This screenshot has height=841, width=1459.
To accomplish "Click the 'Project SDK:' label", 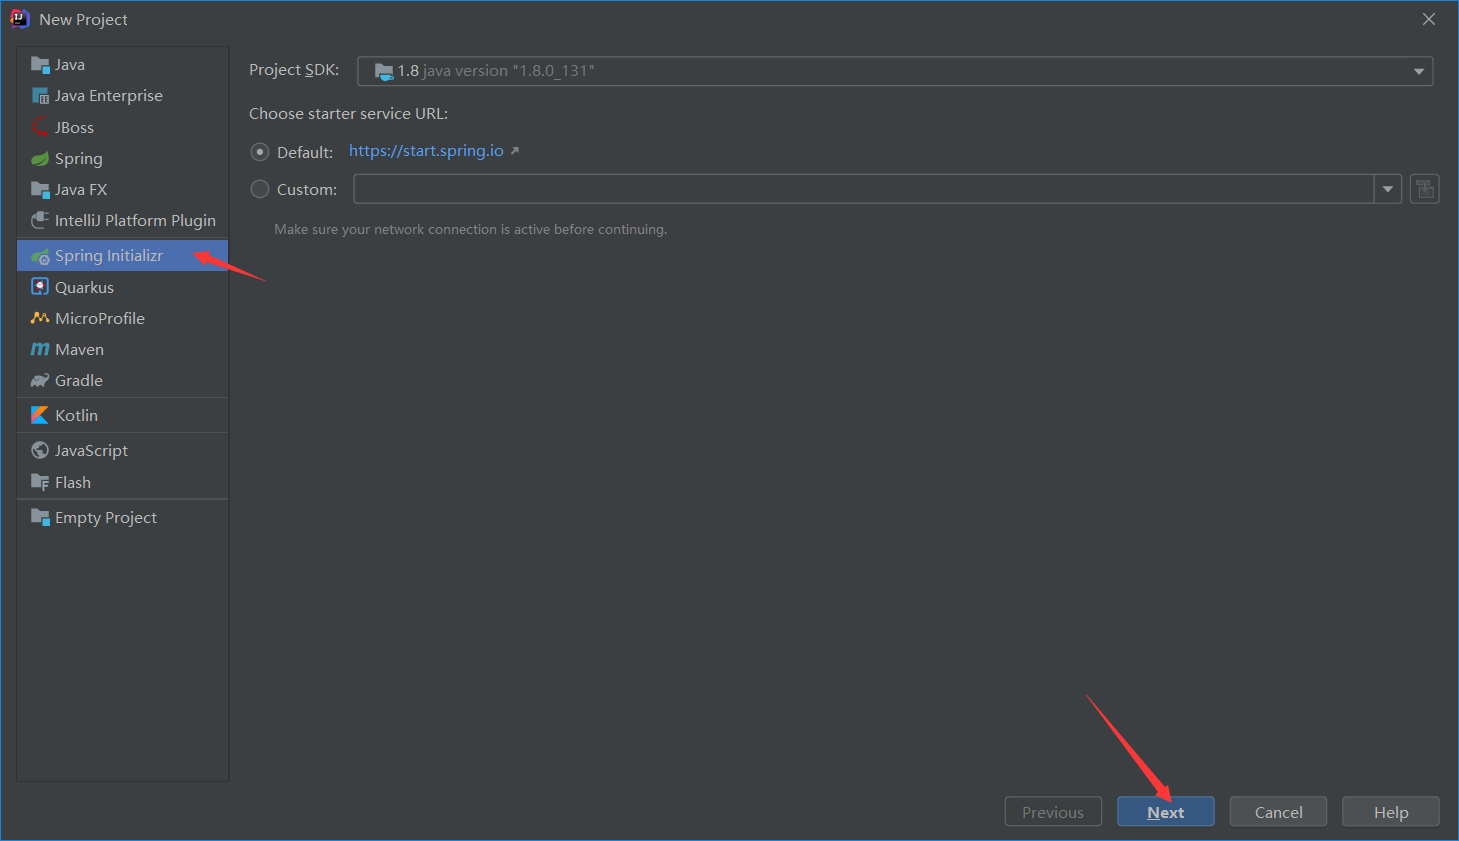I will [x=294, y=70].
